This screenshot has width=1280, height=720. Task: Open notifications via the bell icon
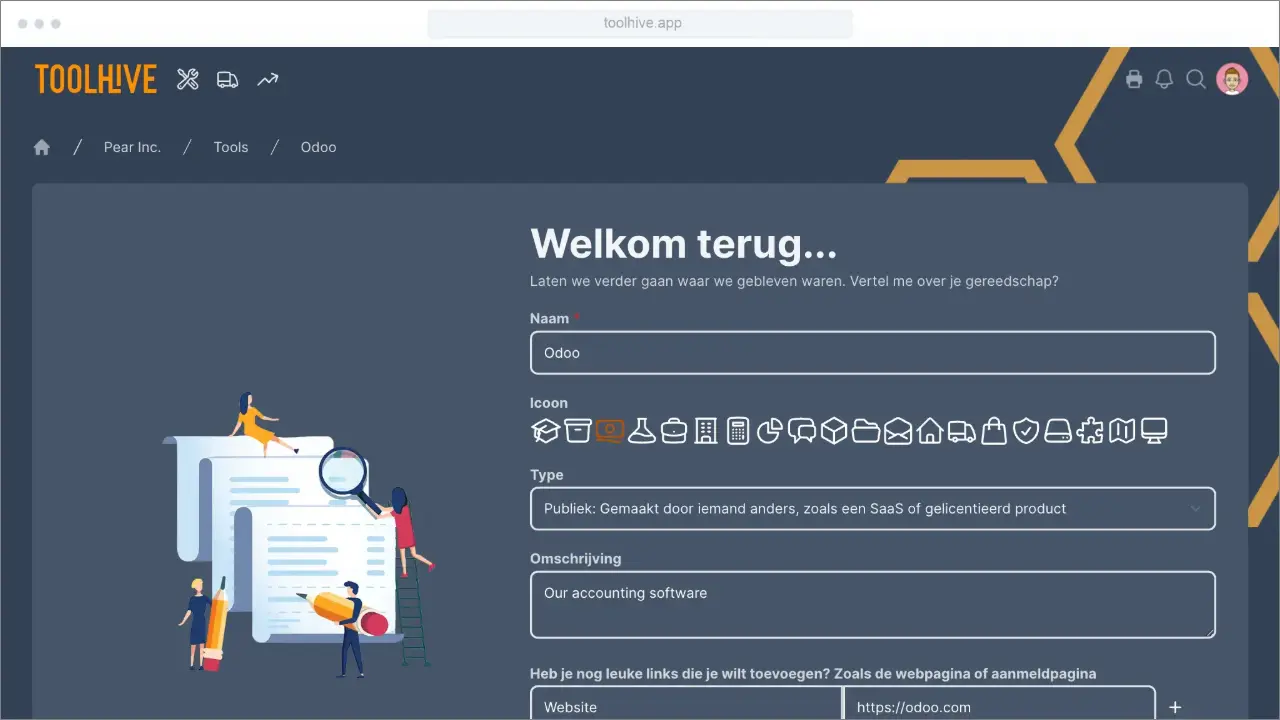pos(1164,78)
